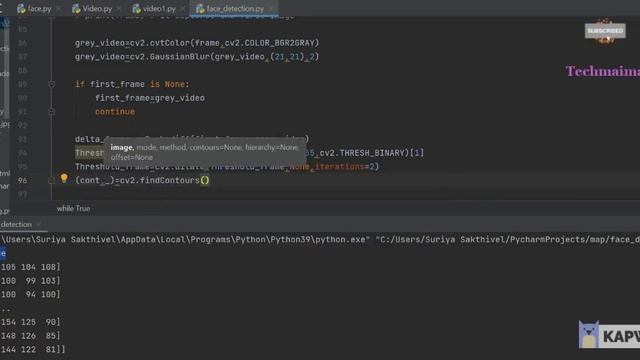
Task: Click the 'continue' keyword
Action: (x=115, y=111)
